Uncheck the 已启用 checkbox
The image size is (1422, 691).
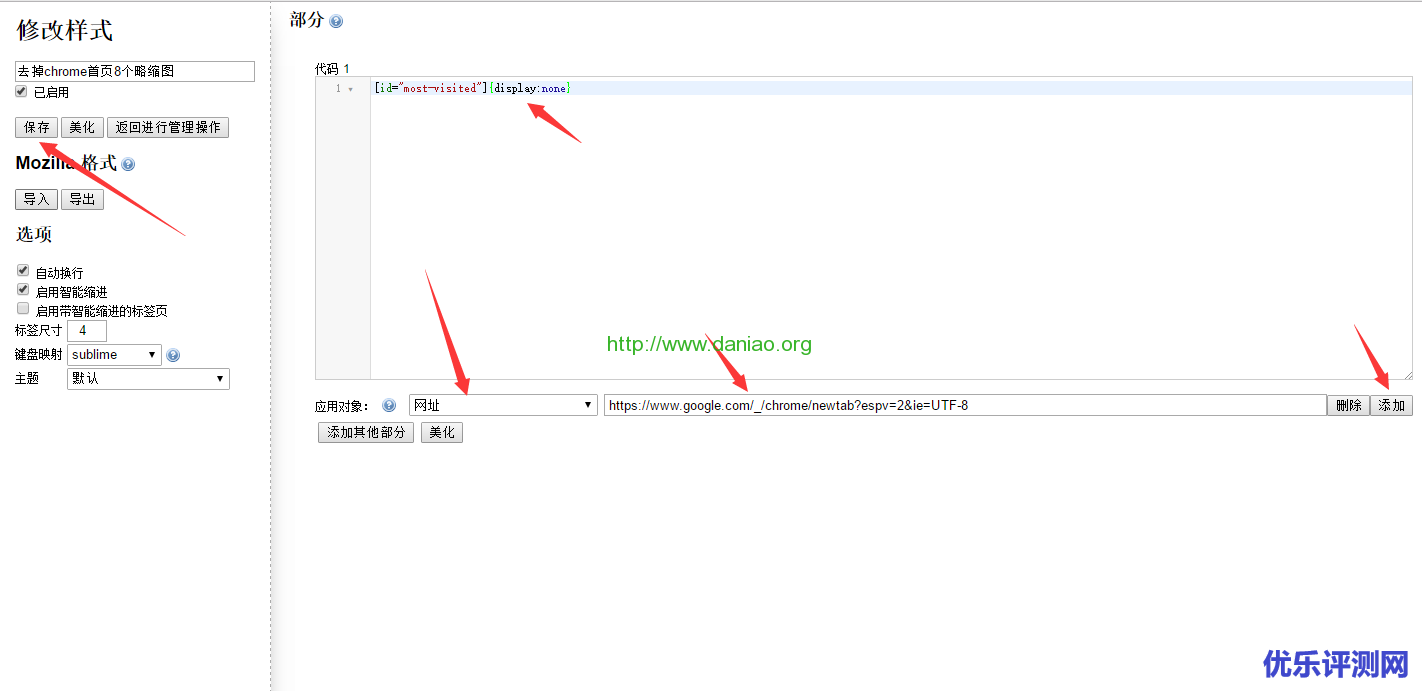[x=21, y=91]
